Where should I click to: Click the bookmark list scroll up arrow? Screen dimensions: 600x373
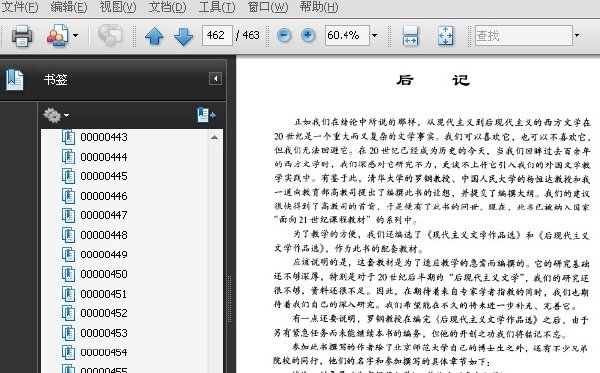click(x=215, y=137)
